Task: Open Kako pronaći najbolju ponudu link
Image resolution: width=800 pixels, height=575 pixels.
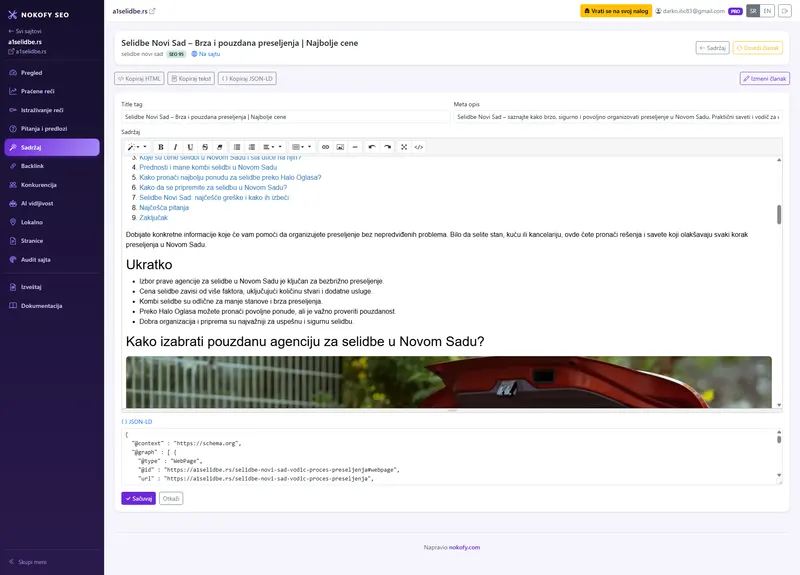Action: [230, 178]
